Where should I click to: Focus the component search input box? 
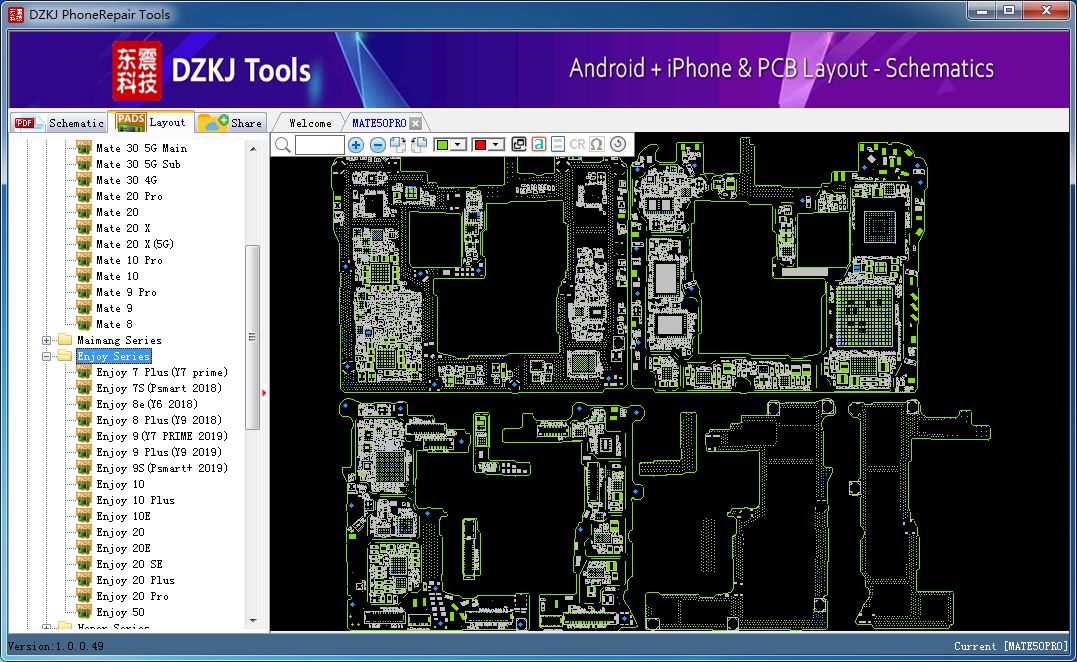tap(319, 144)
